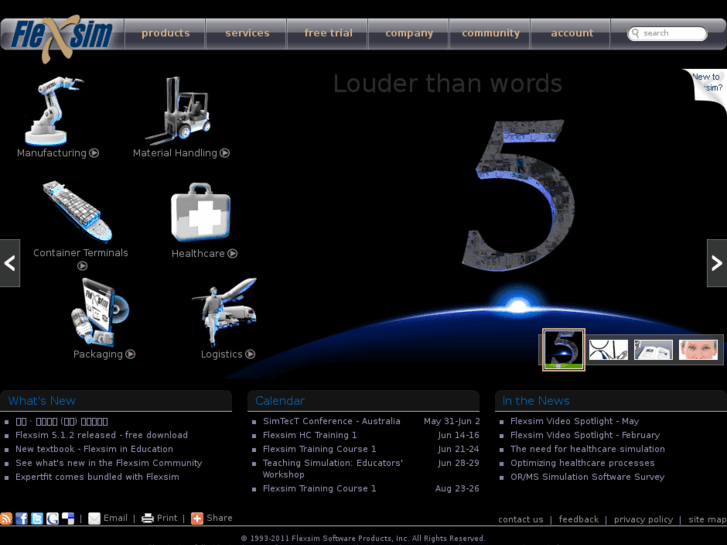Open the Logistics airplane icon
This screenshot has width=727, height=545.
tap(224, 312)
